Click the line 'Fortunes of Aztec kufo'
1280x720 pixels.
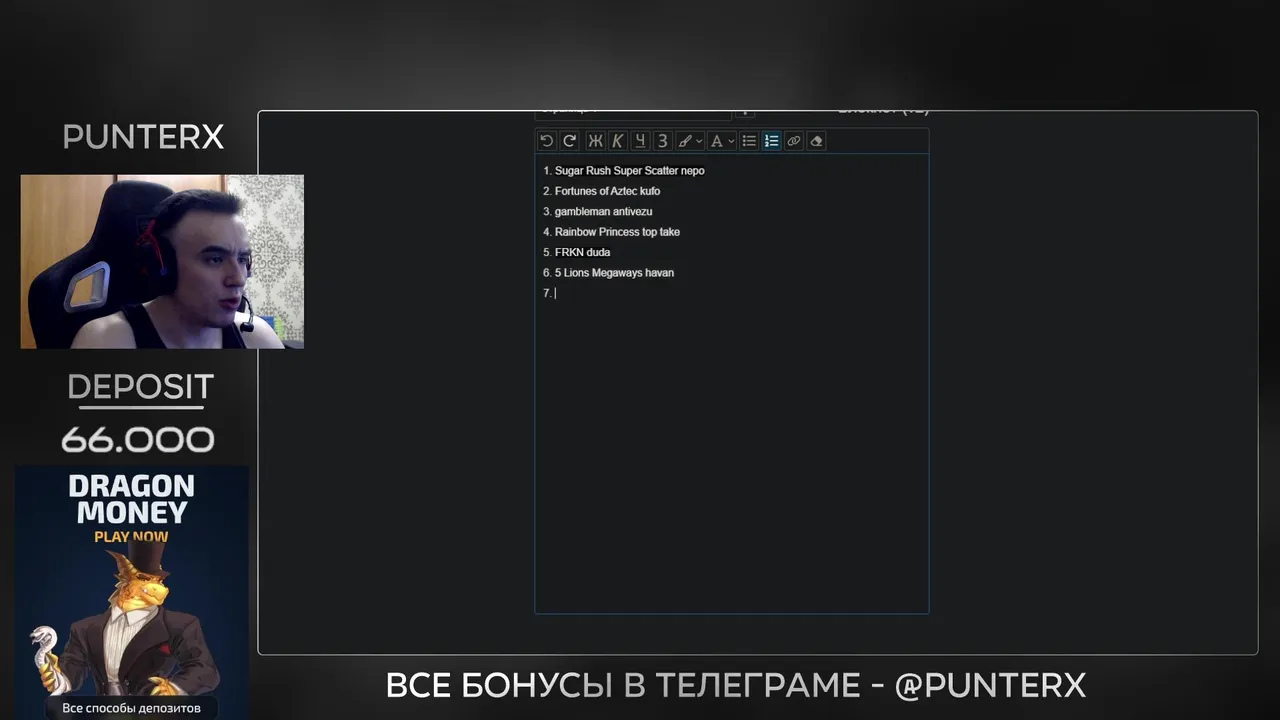[607, 191]
